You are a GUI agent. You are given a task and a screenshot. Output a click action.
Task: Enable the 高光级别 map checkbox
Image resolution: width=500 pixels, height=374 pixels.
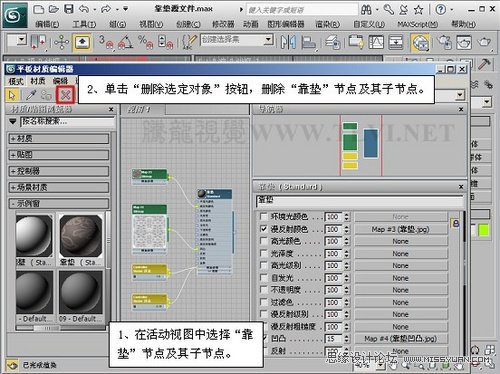[263, 265]
